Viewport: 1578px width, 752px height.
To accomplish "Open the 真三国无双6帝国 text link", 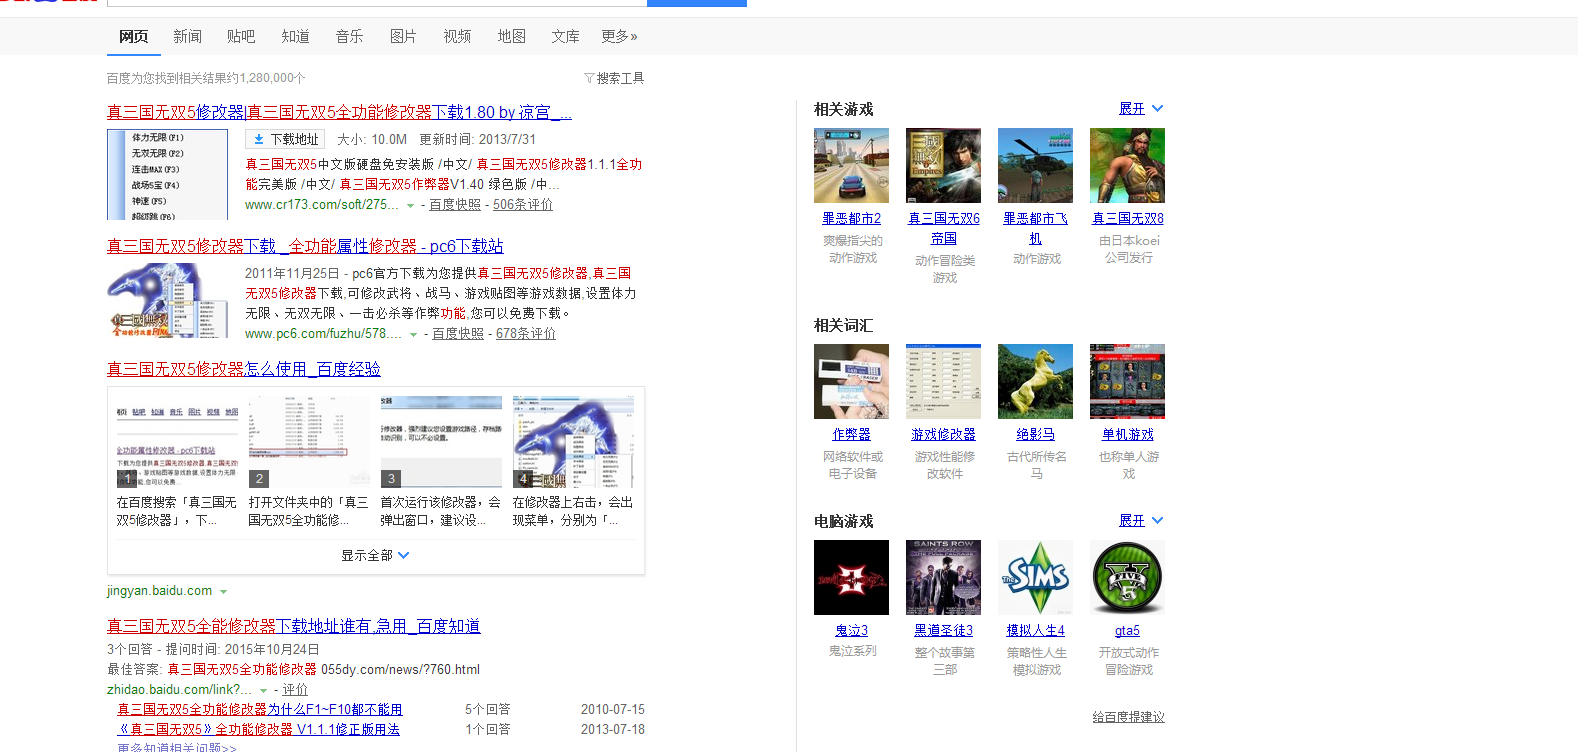I will [944, 228].
